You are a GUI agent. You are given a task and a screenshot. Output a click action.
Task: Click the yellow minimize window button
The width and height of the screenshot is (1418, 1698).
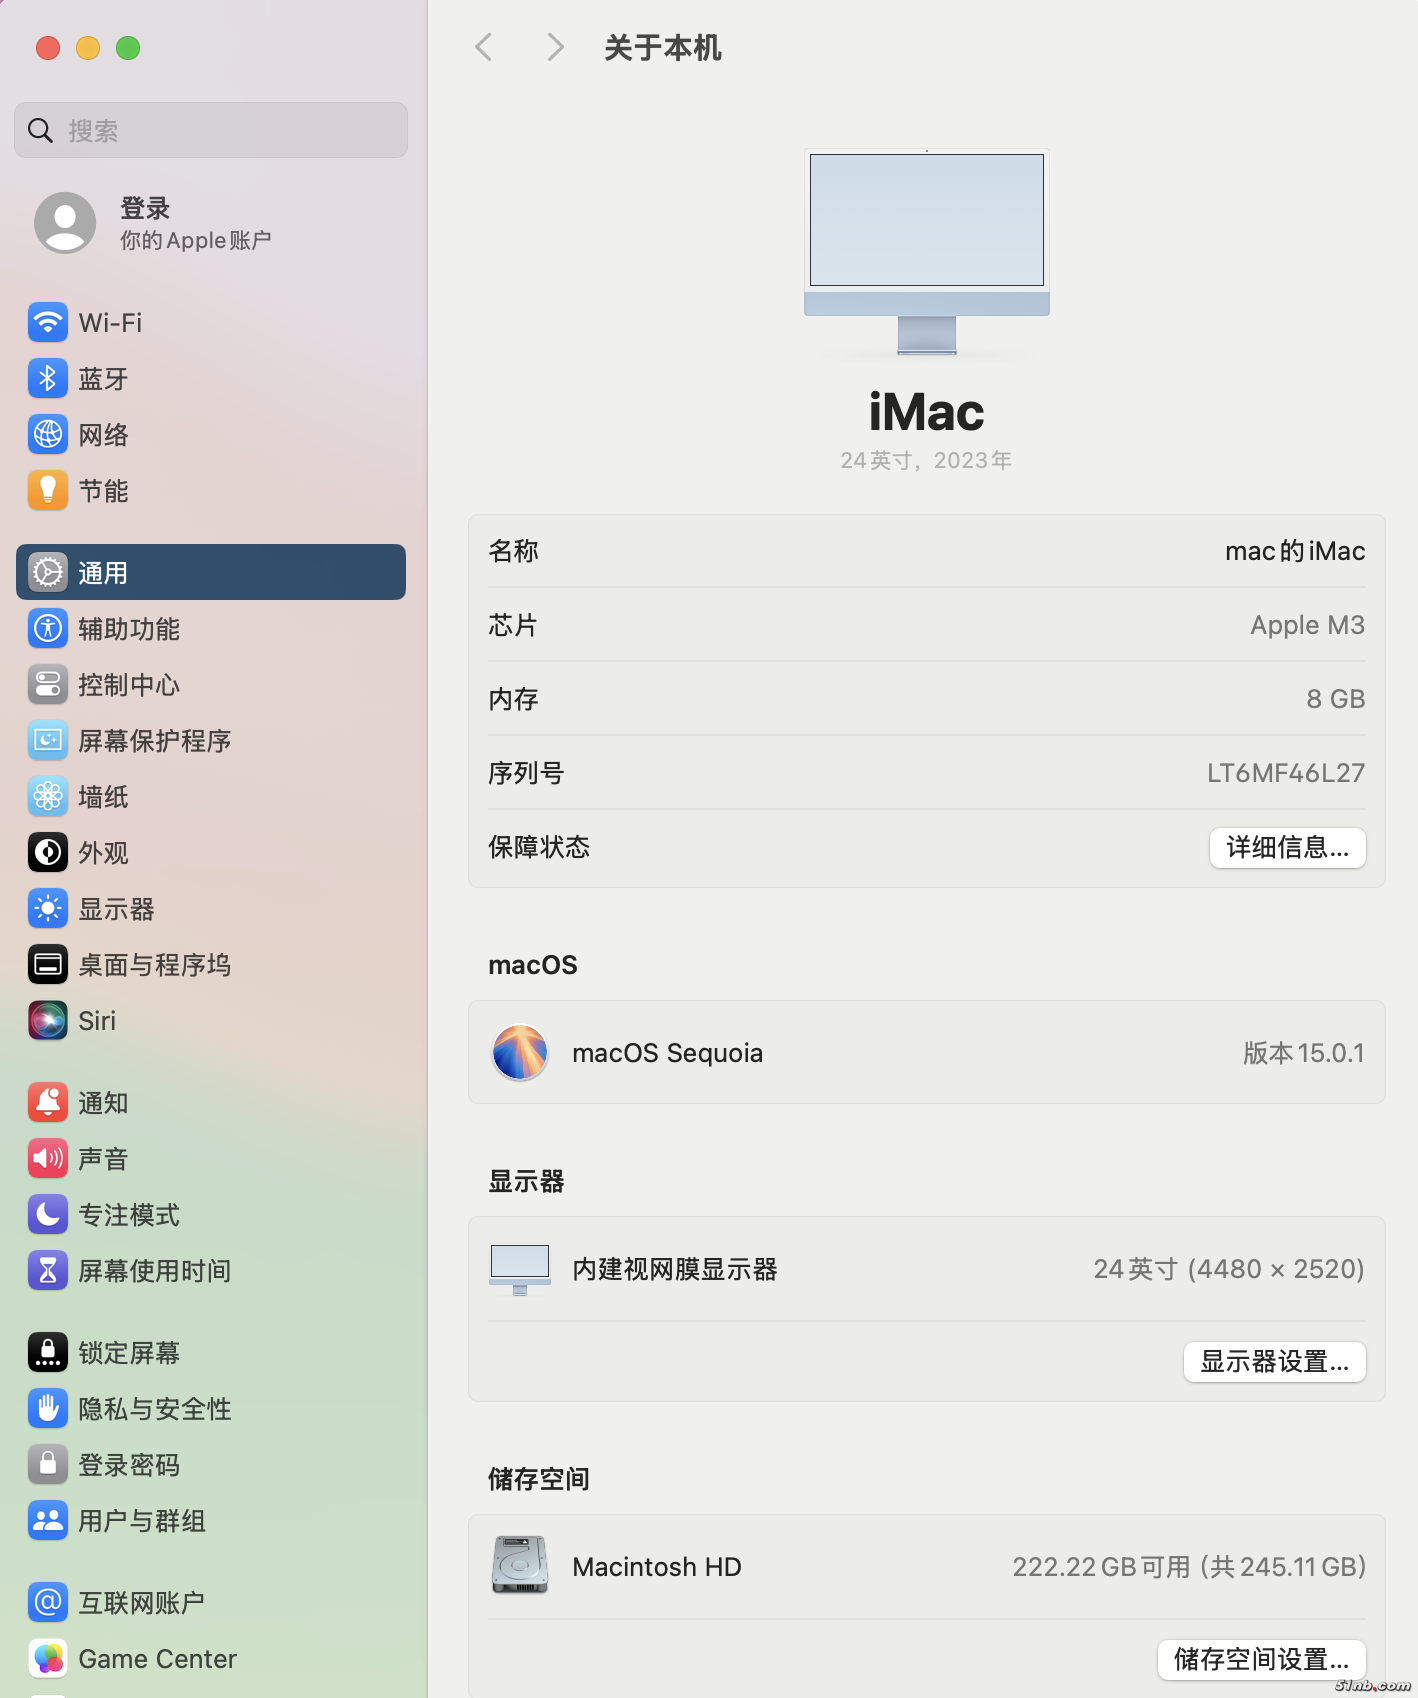(88, 48)
